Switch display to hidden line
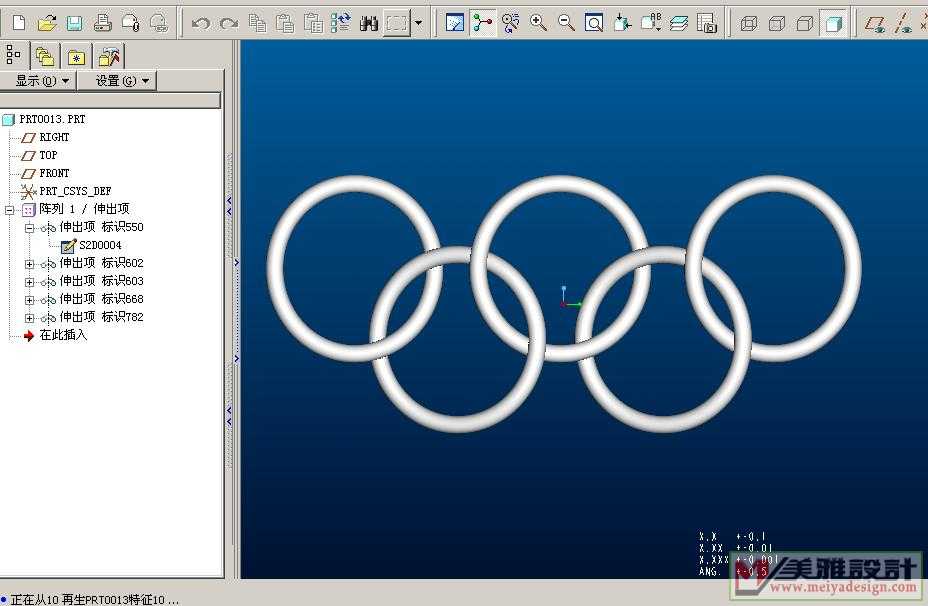928x606 pixels. coord(776,23)
